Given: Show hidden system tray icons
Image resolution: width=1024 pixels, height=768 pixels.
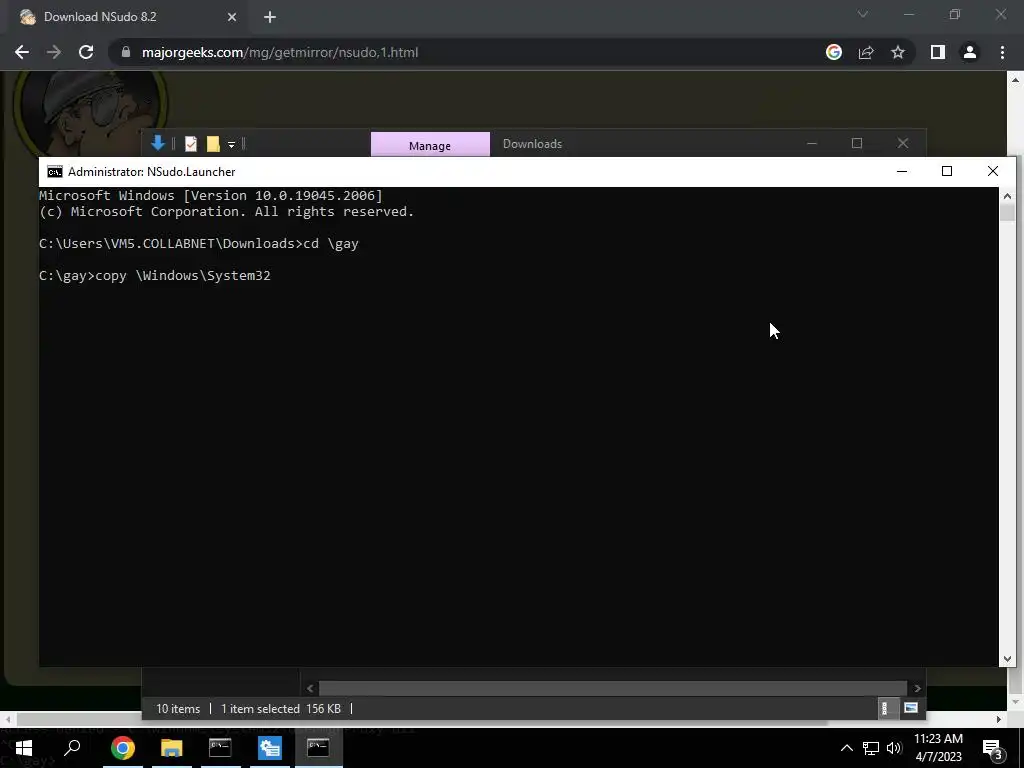Looking at the screenshot, I should (x=846, y=748).
